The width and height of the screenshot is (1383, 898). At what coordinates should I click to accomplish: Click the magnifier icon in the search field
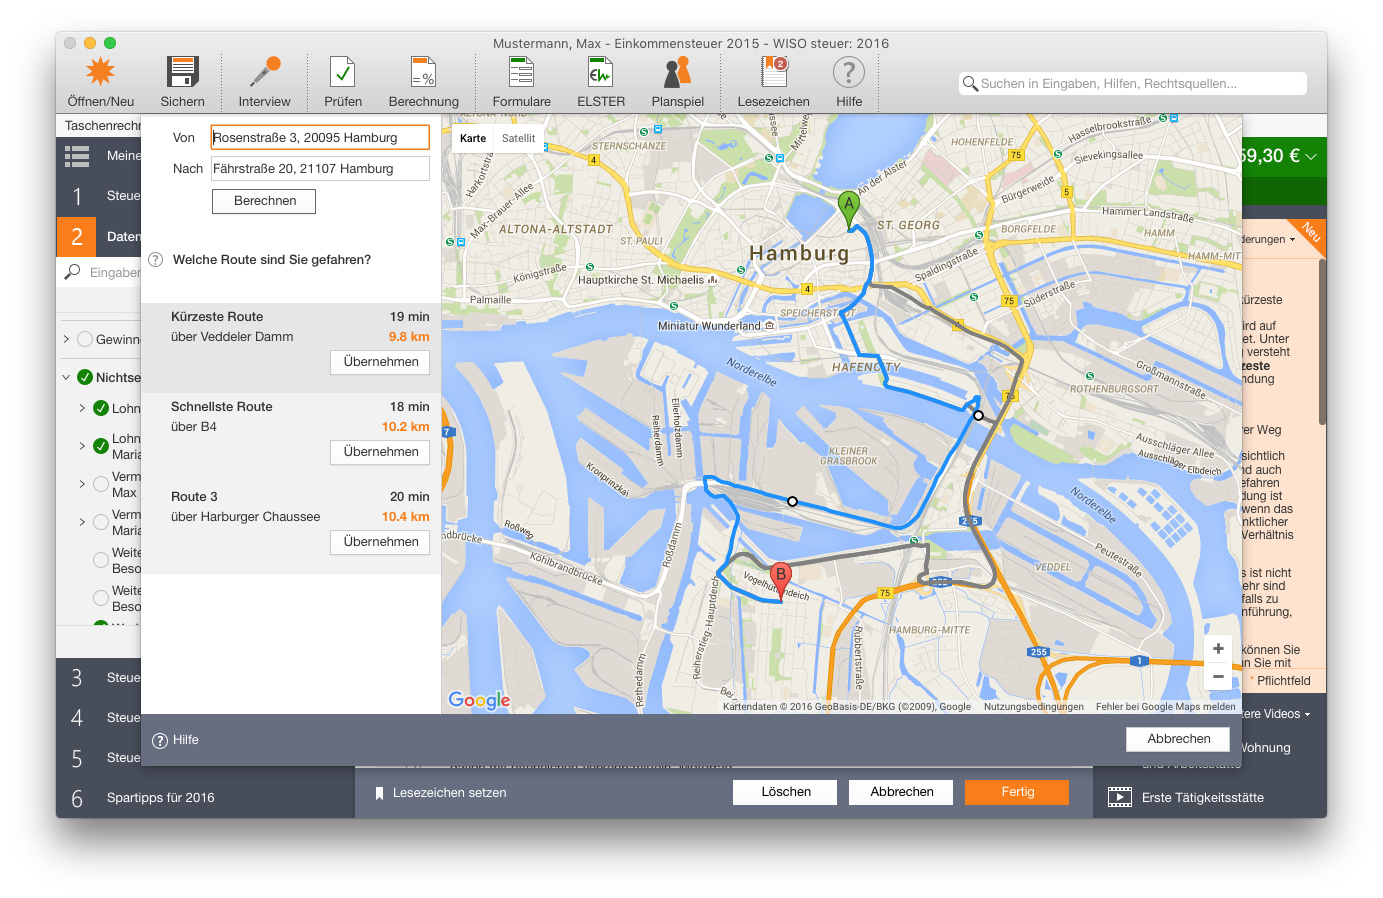pos(970,84)
